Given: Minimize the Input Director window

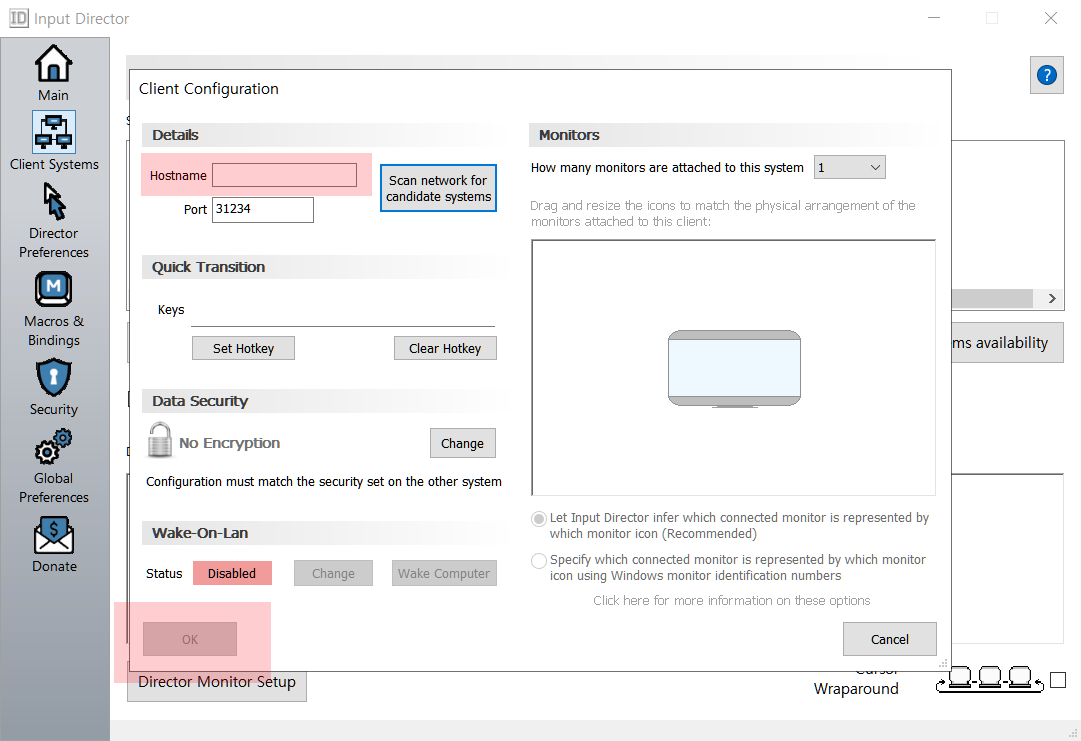Looking at the screenshot, I should click(934, 19).
